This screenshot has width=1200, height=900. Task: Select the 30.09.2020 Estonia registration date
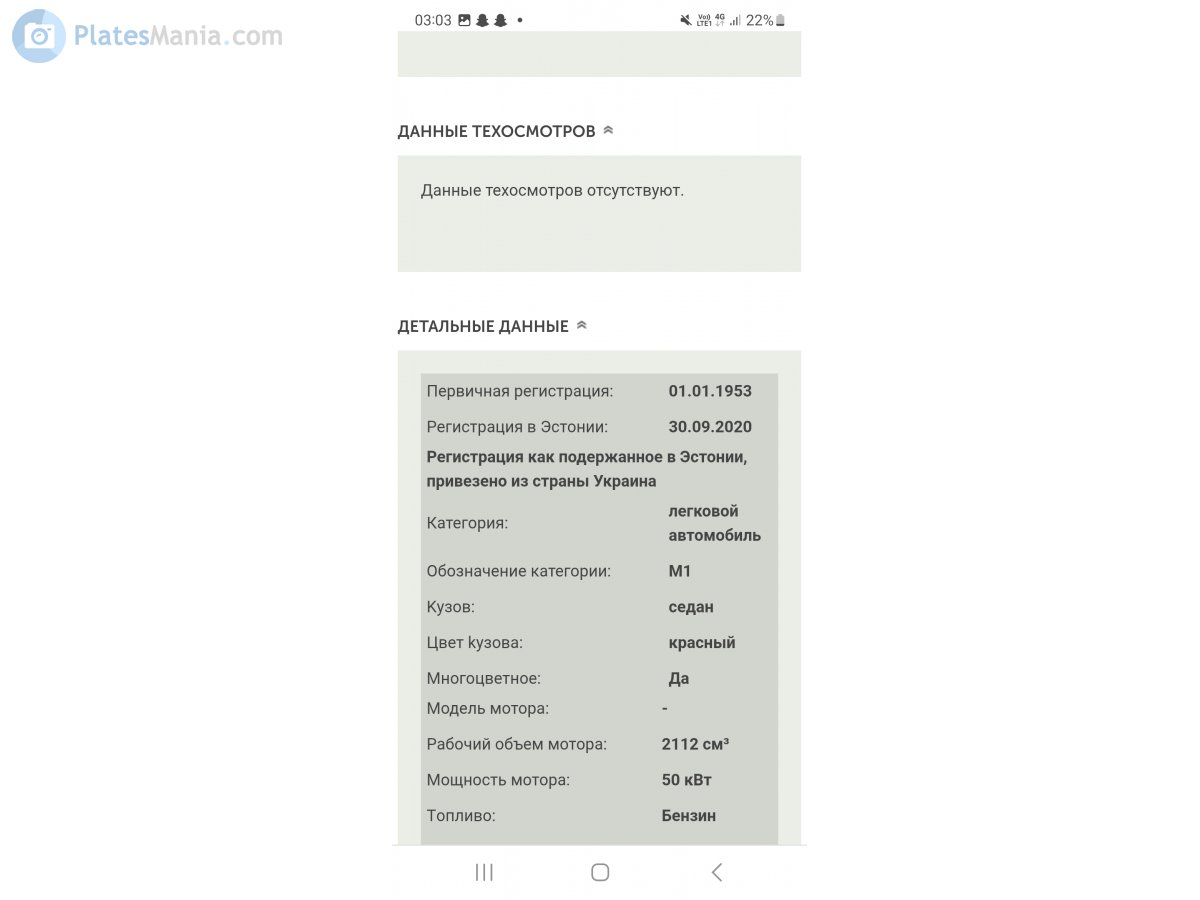[x=710, y=427]
